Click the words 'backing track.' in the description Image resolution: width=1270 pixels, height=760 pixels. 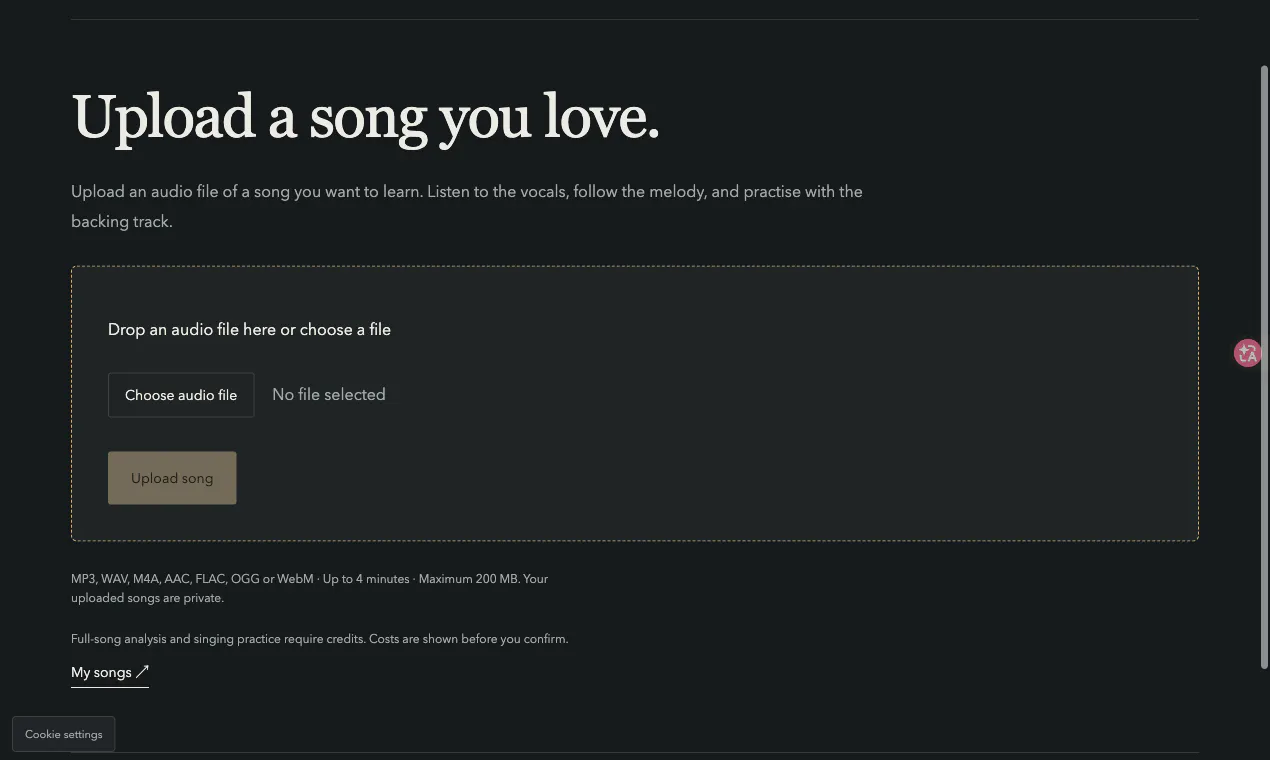(122, 222)
